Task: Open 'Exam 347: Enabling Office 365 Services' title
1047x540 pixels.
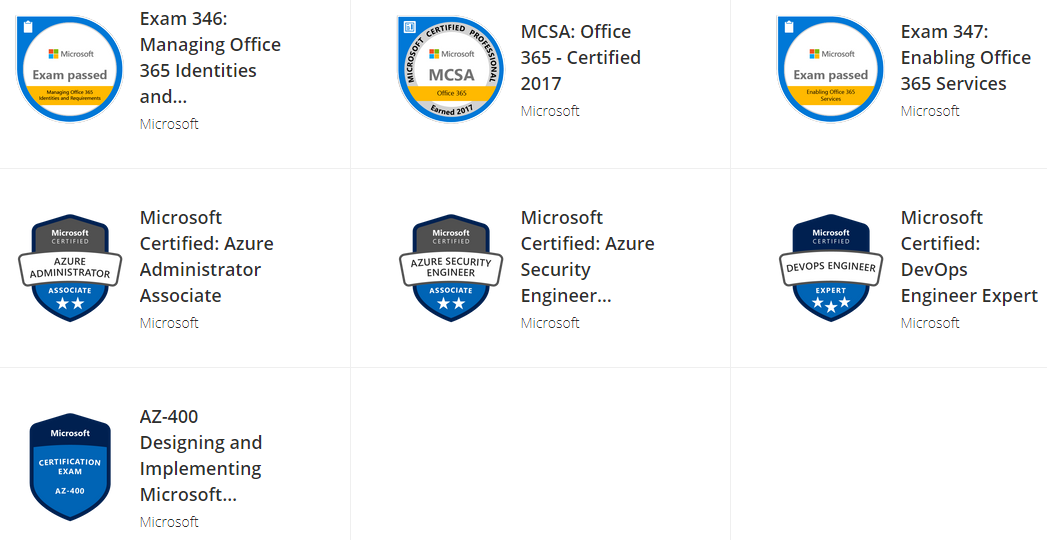Action: point(966,57)
